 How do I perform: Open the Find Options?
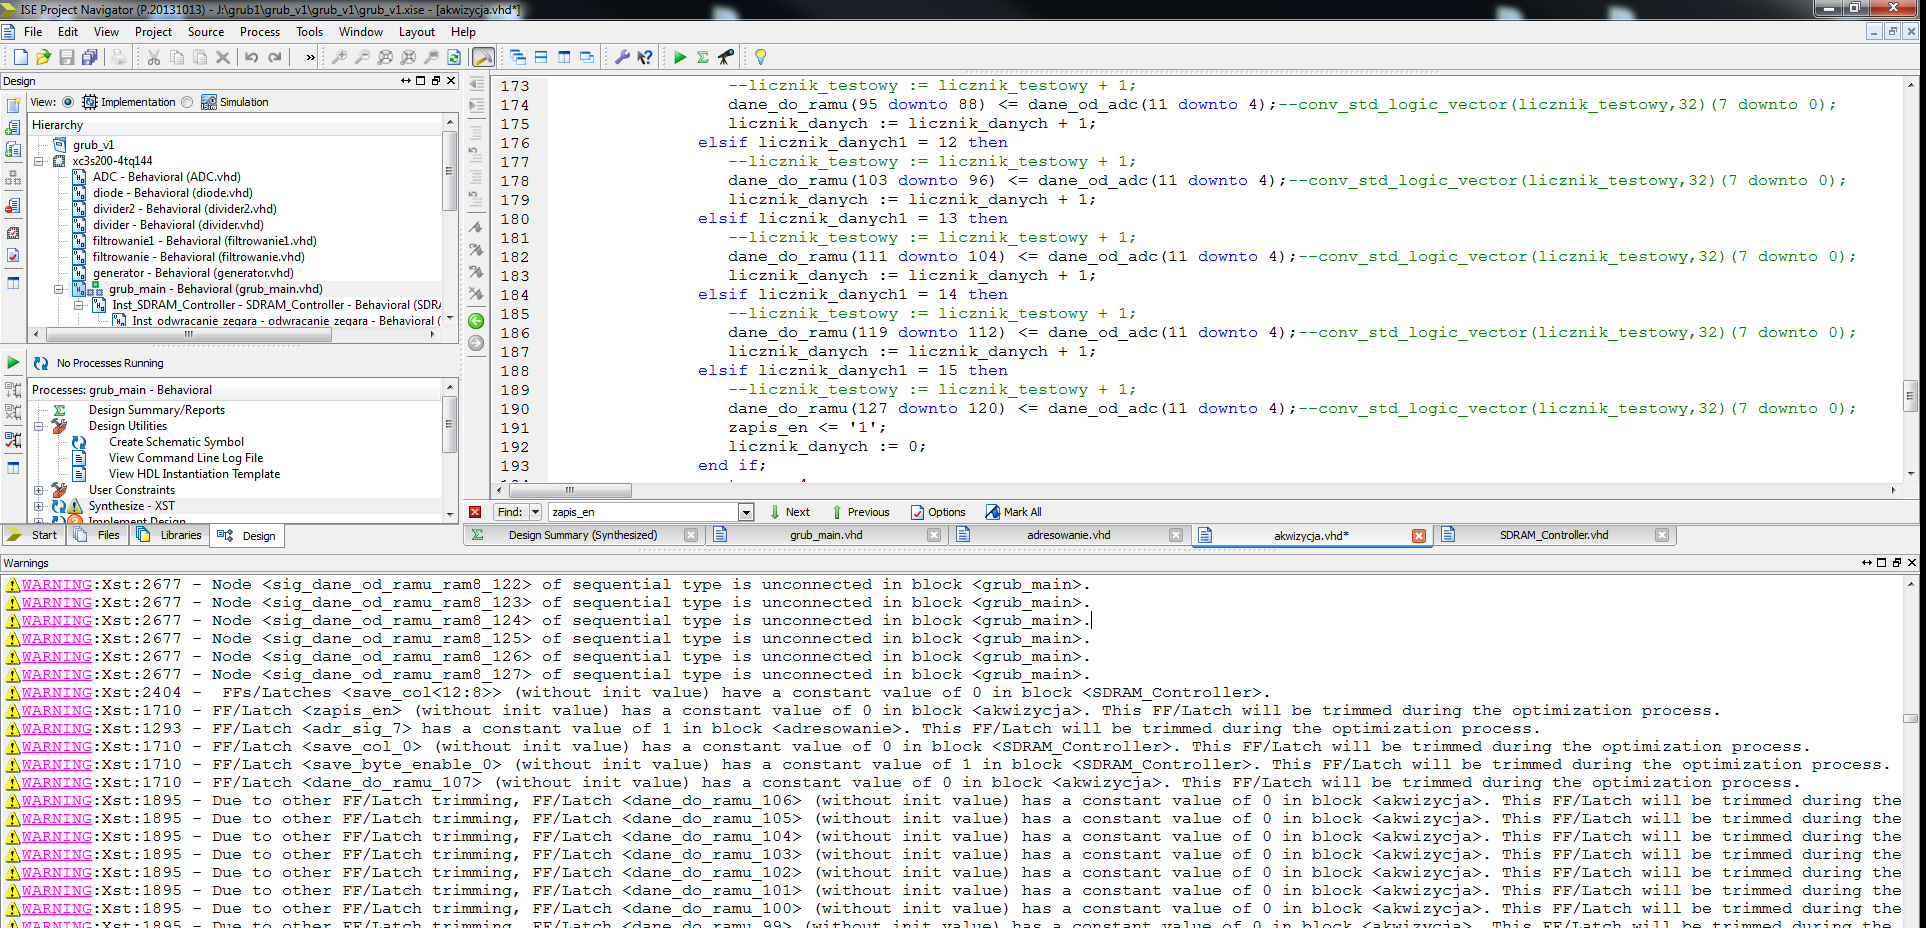click(937, 512)
